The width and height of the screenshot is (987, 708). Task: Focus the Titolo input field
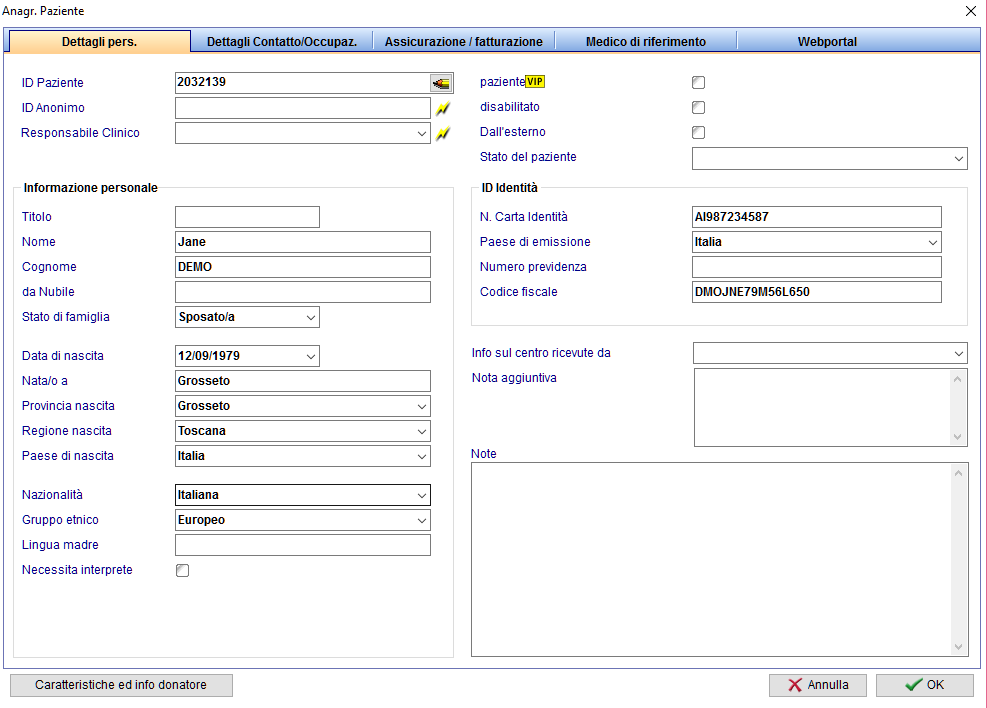247,217
